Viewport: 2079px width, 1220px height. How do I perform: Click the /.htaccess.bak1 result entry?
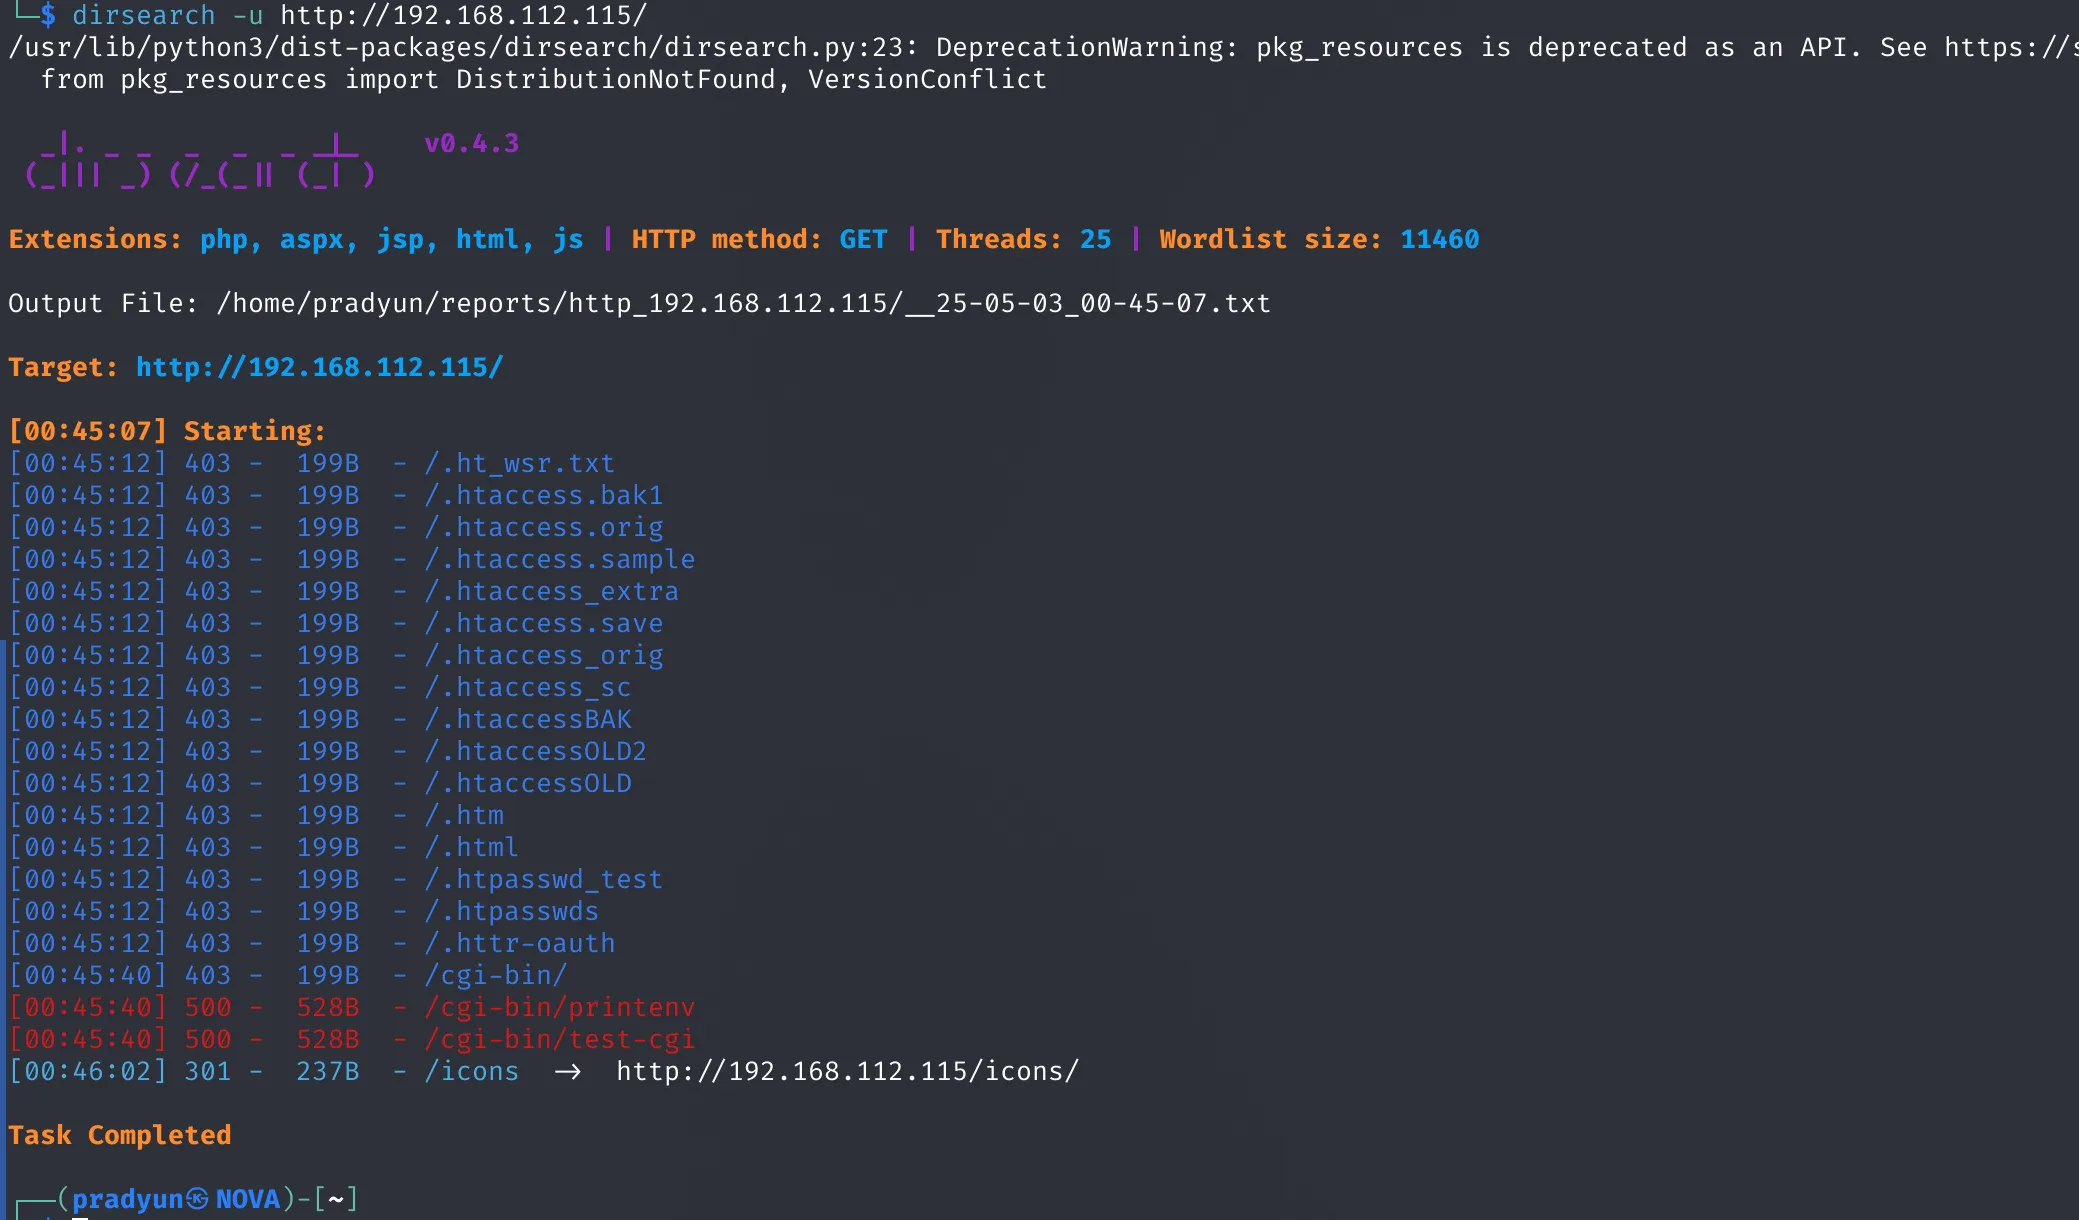[543, 495]
